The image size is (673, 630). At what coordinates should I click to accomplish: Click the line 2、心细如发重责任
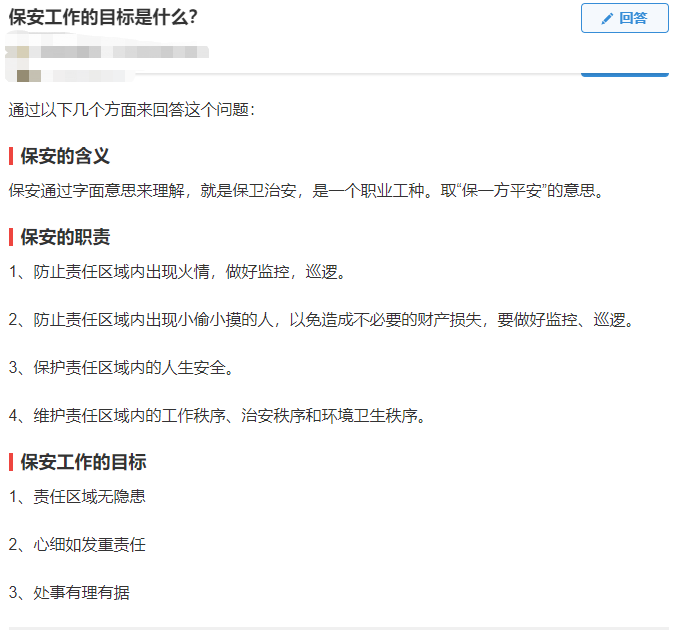pyautogui.click(x=77, y=545)
